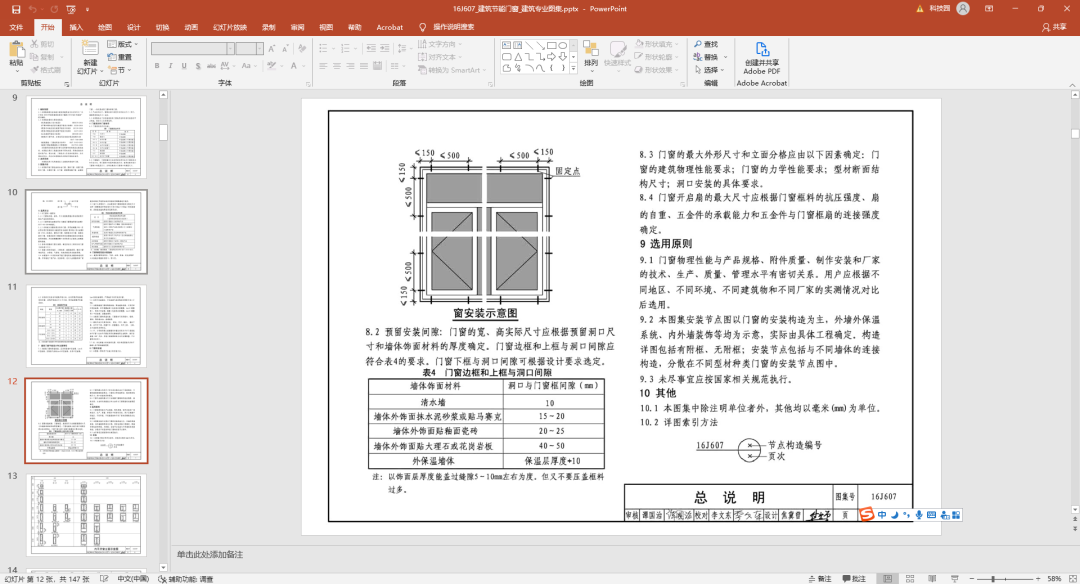Image resolution: width=1080 pixels, height=584 pixels.
Task: Click the Comments (批注) button in status bar
Action: (x=854, y=579)
